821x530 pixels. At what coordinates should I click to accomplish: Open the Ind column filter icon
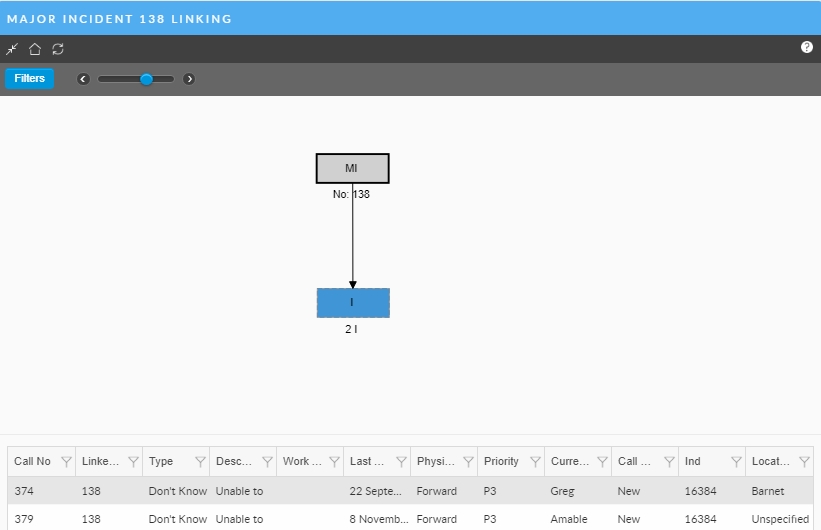(736, 462)
